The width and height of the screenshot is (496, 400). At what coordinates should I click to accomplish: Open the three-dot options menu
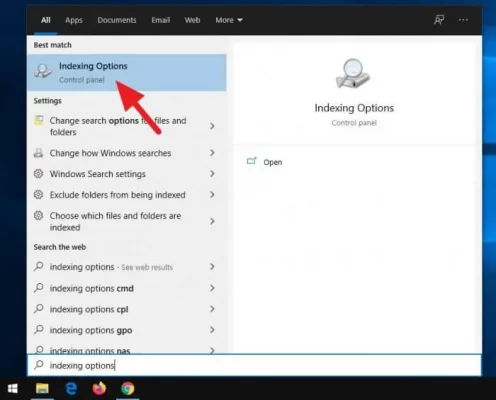[463, 20]
